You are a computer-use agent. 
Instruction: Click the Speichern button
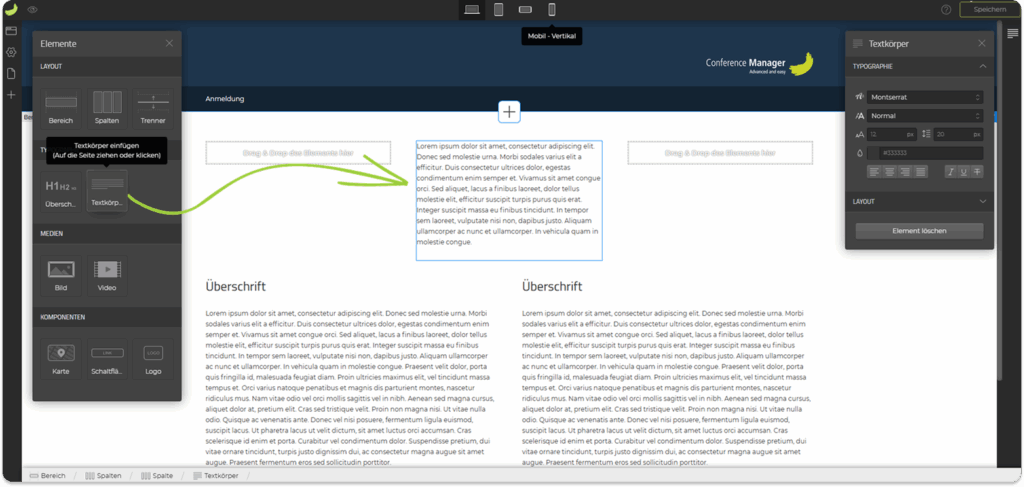tap(988, 9)
